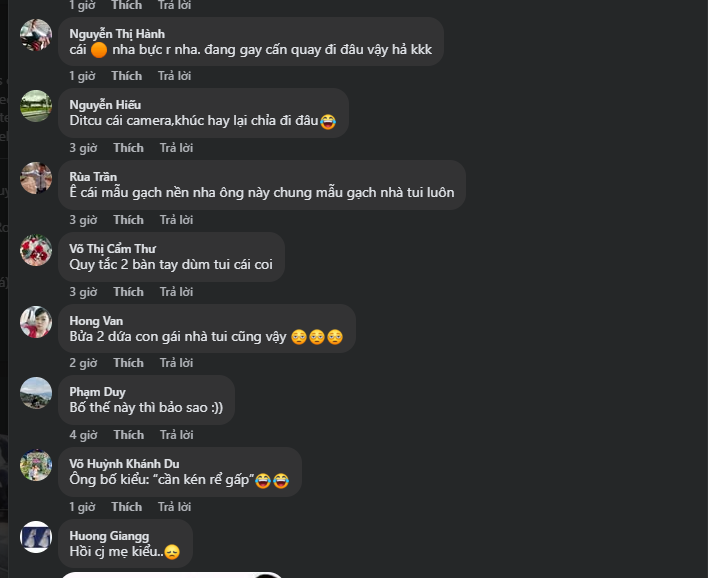Screen dimensions: 708x578
Task: Open the Rùa Trần name link
Action: [93, 177]
